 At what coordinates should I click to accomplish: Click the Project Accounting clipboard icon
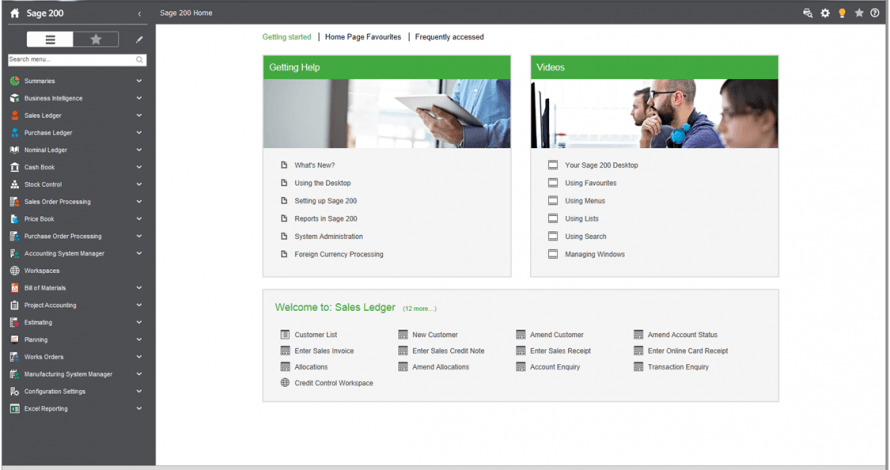[x=15, y=305]
